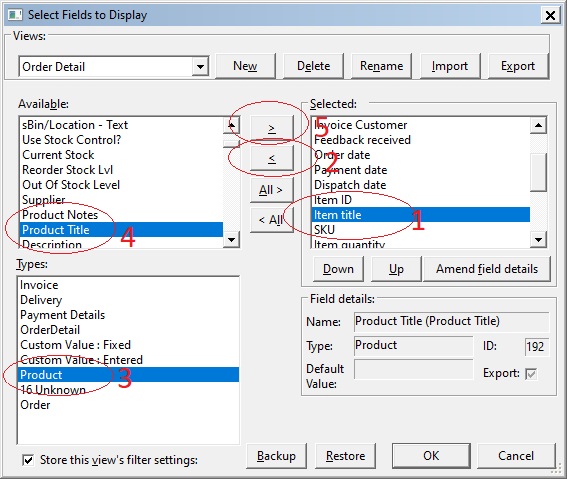Click the Selected list scroll-up arrow

point(538,125)
